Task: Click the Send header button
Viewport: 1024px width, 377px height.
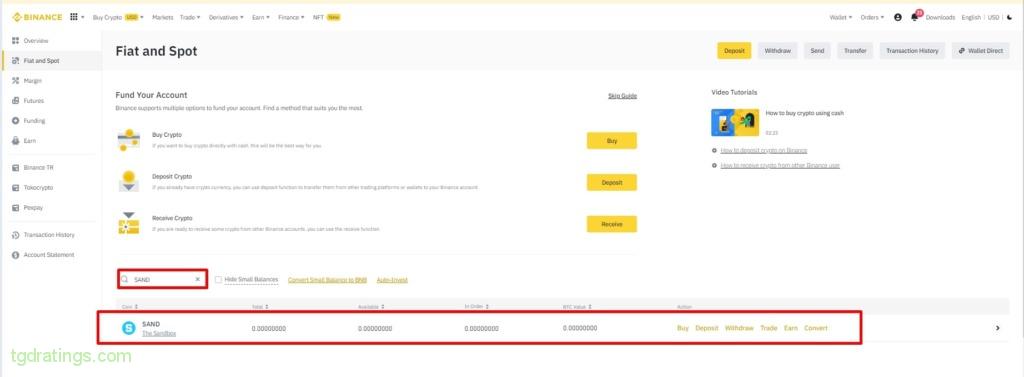Action: 818,51
